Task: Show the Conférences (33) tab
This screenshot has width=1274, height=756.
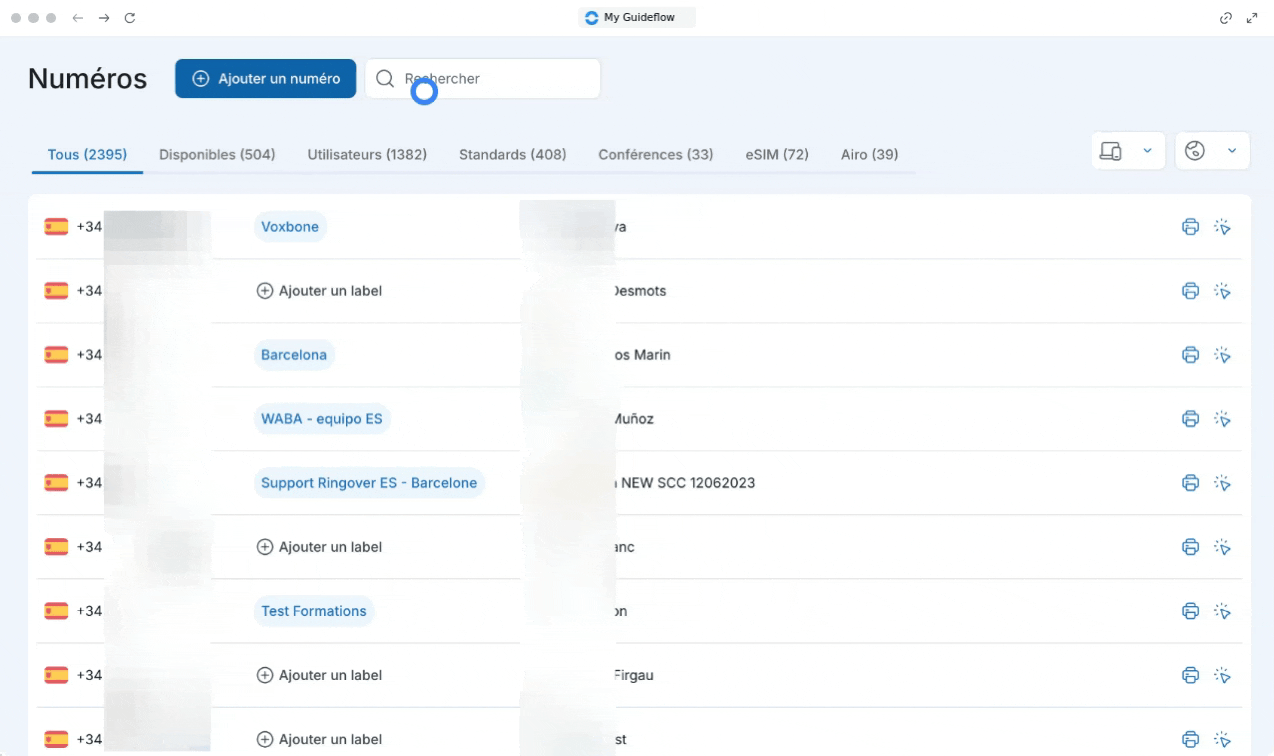Action: (x=655, y=155)
